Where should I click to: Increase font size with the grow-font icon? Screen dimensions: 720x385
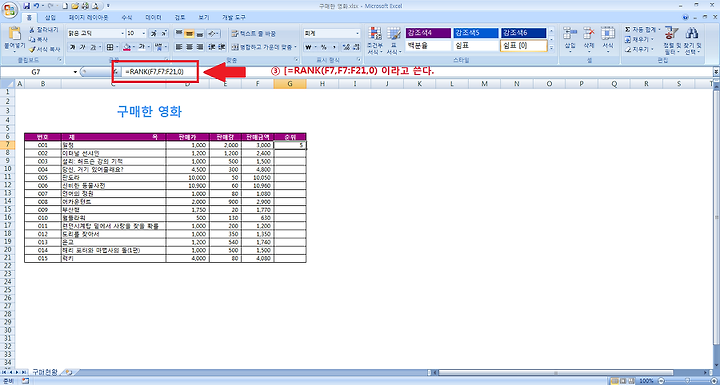pos(153,34)
